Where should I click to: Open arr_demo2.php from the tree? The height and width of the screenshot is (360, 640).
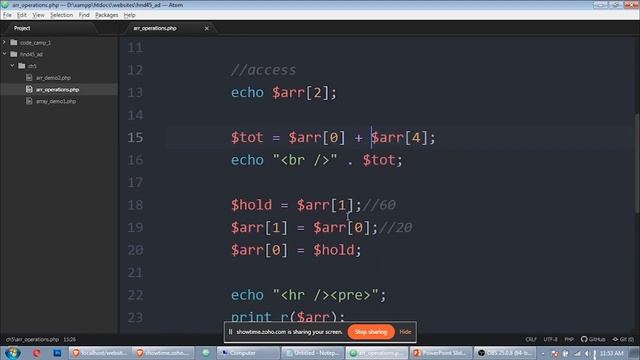coord(53,78)
